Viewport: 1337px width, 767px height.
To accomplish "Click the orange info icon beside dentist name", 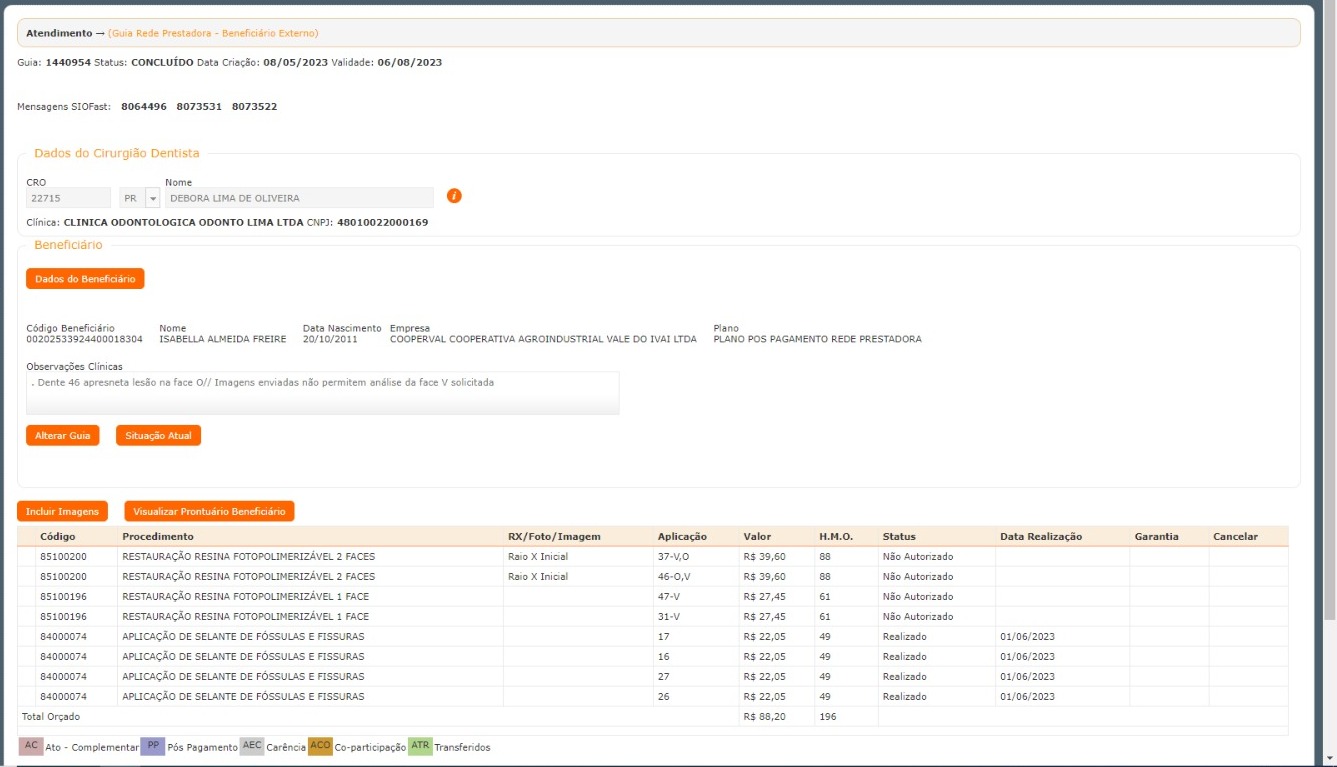I will click(x=454, y=196).
